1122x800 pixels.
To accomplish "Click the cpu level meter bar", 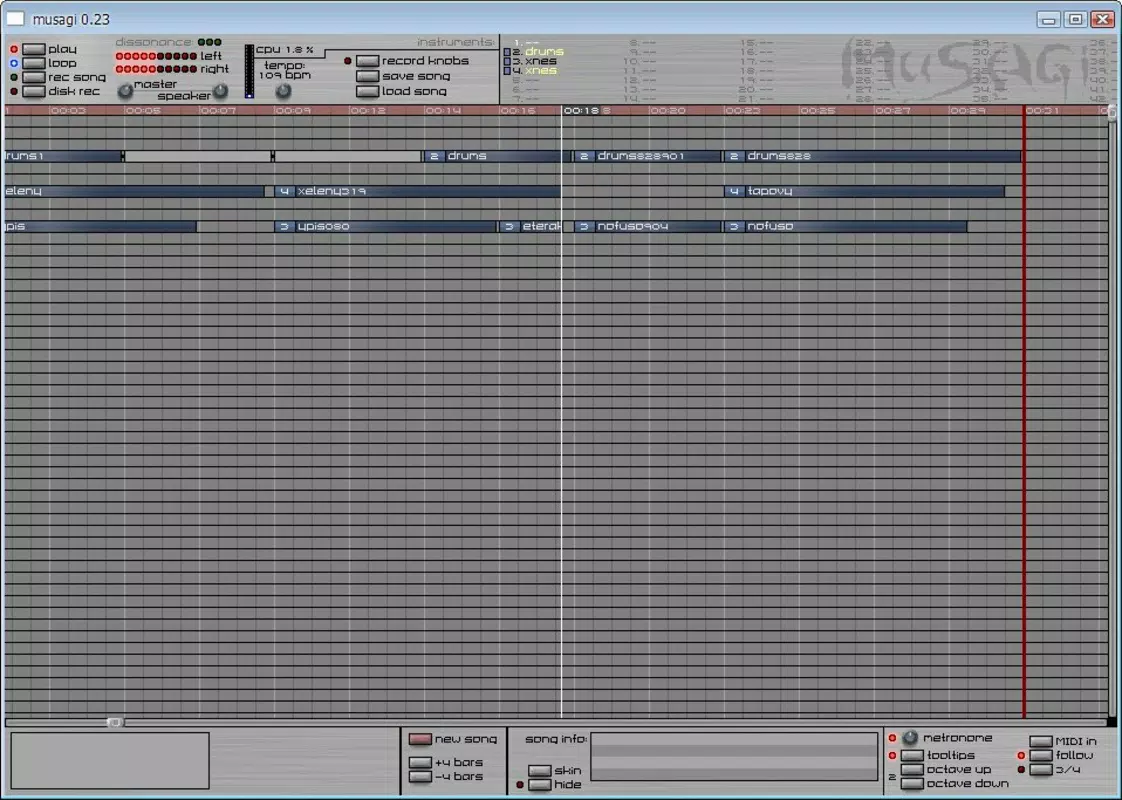I will coord(249,71).
